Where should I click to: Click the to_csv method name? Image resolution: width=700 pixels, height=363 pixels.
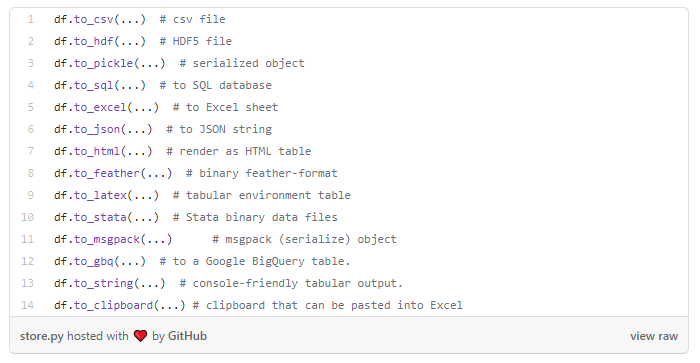94,20
